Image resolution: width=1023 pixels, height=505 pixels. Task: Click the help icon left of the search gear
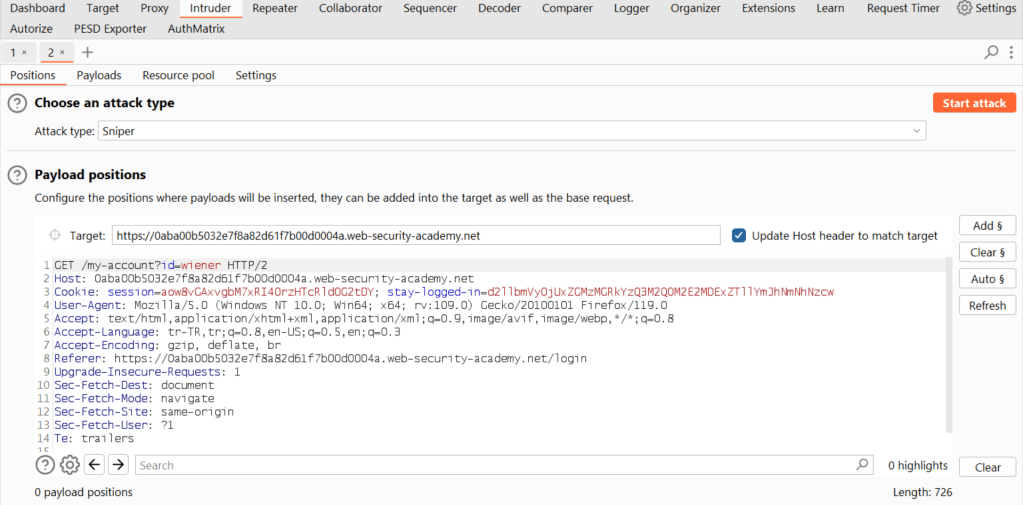click(45, 465)
